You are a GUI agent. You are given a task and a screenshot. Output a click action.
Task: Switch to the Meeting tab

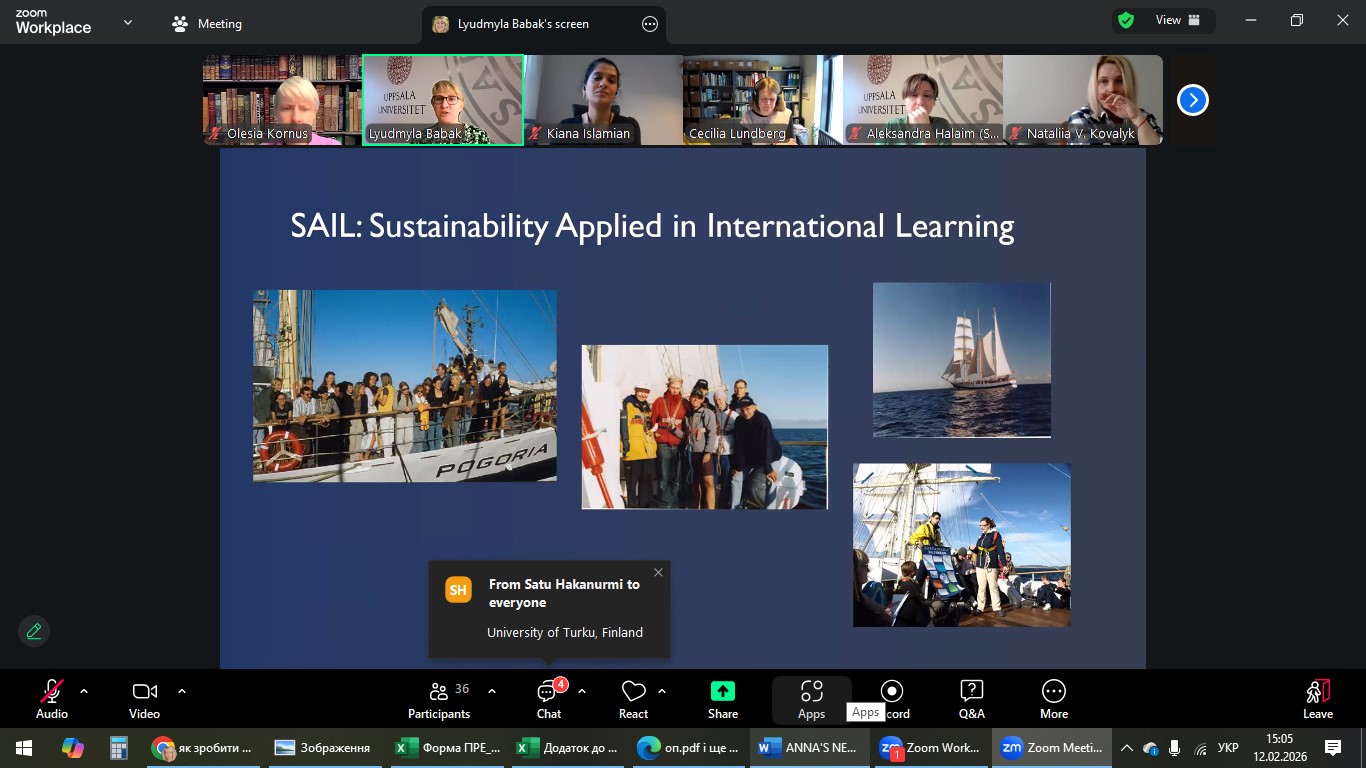[207, 24]
